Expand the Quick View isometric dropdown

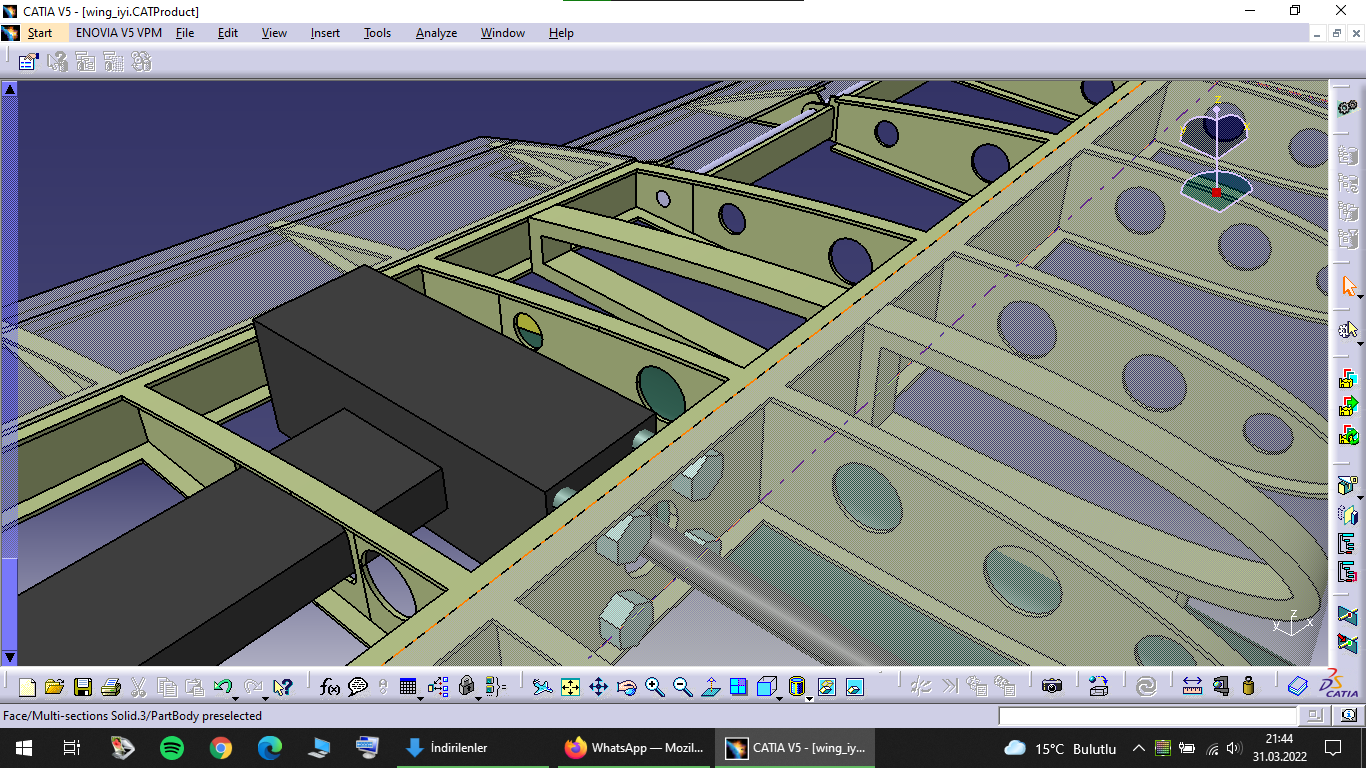780,696
